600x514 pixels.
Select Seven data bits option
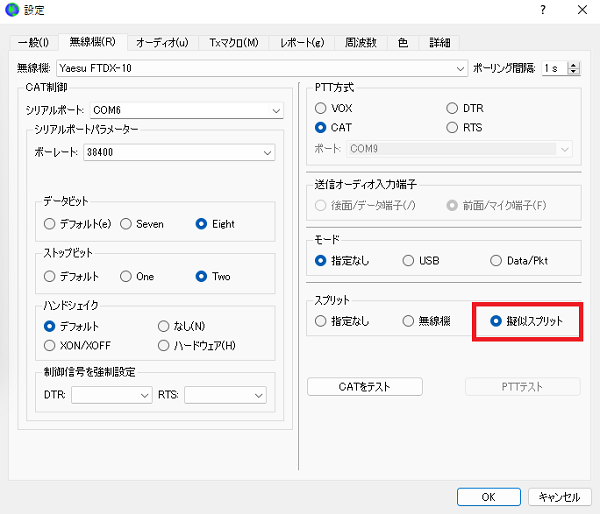click(x=127, y=224)
